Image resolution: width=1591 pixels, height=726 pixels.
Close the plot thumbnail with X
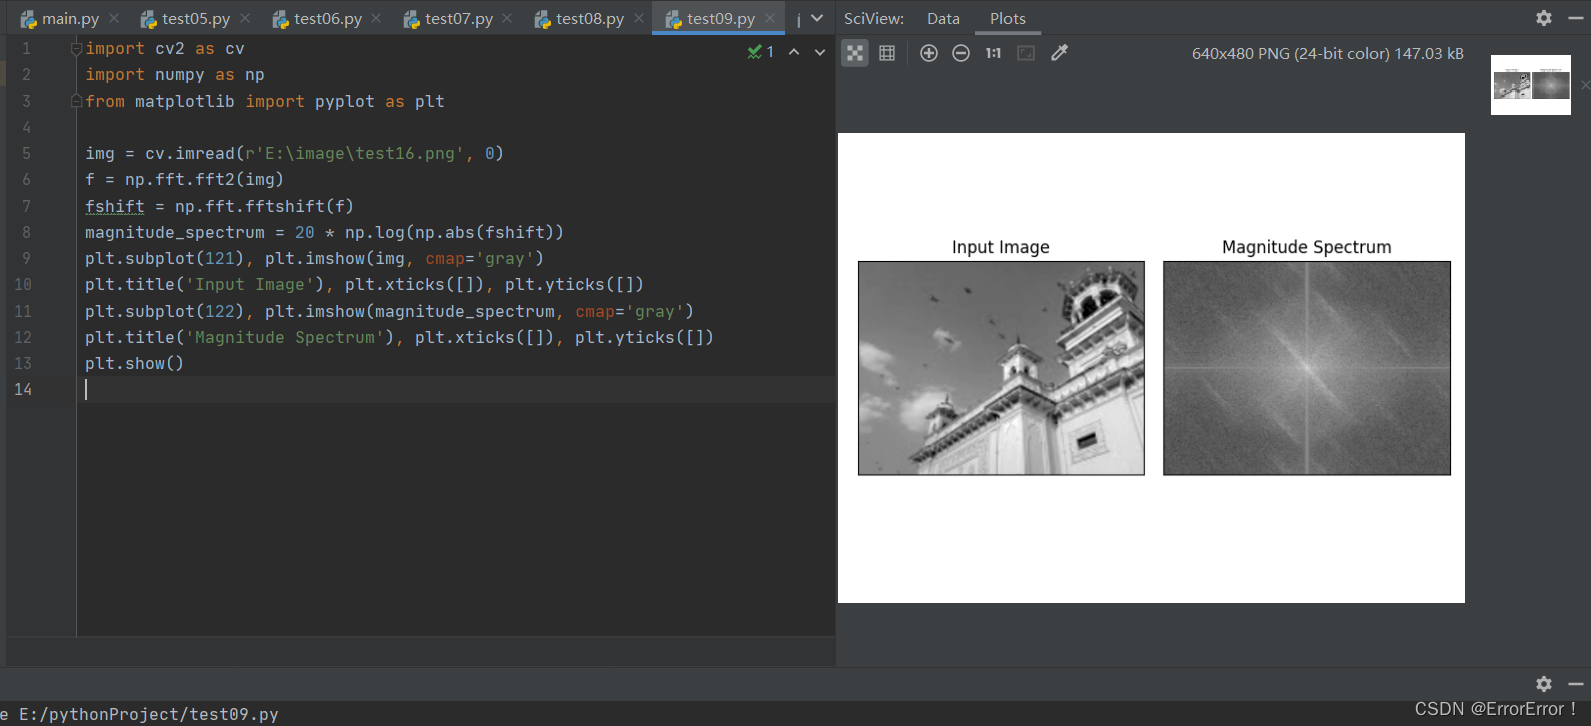[x=1585, y=85]
